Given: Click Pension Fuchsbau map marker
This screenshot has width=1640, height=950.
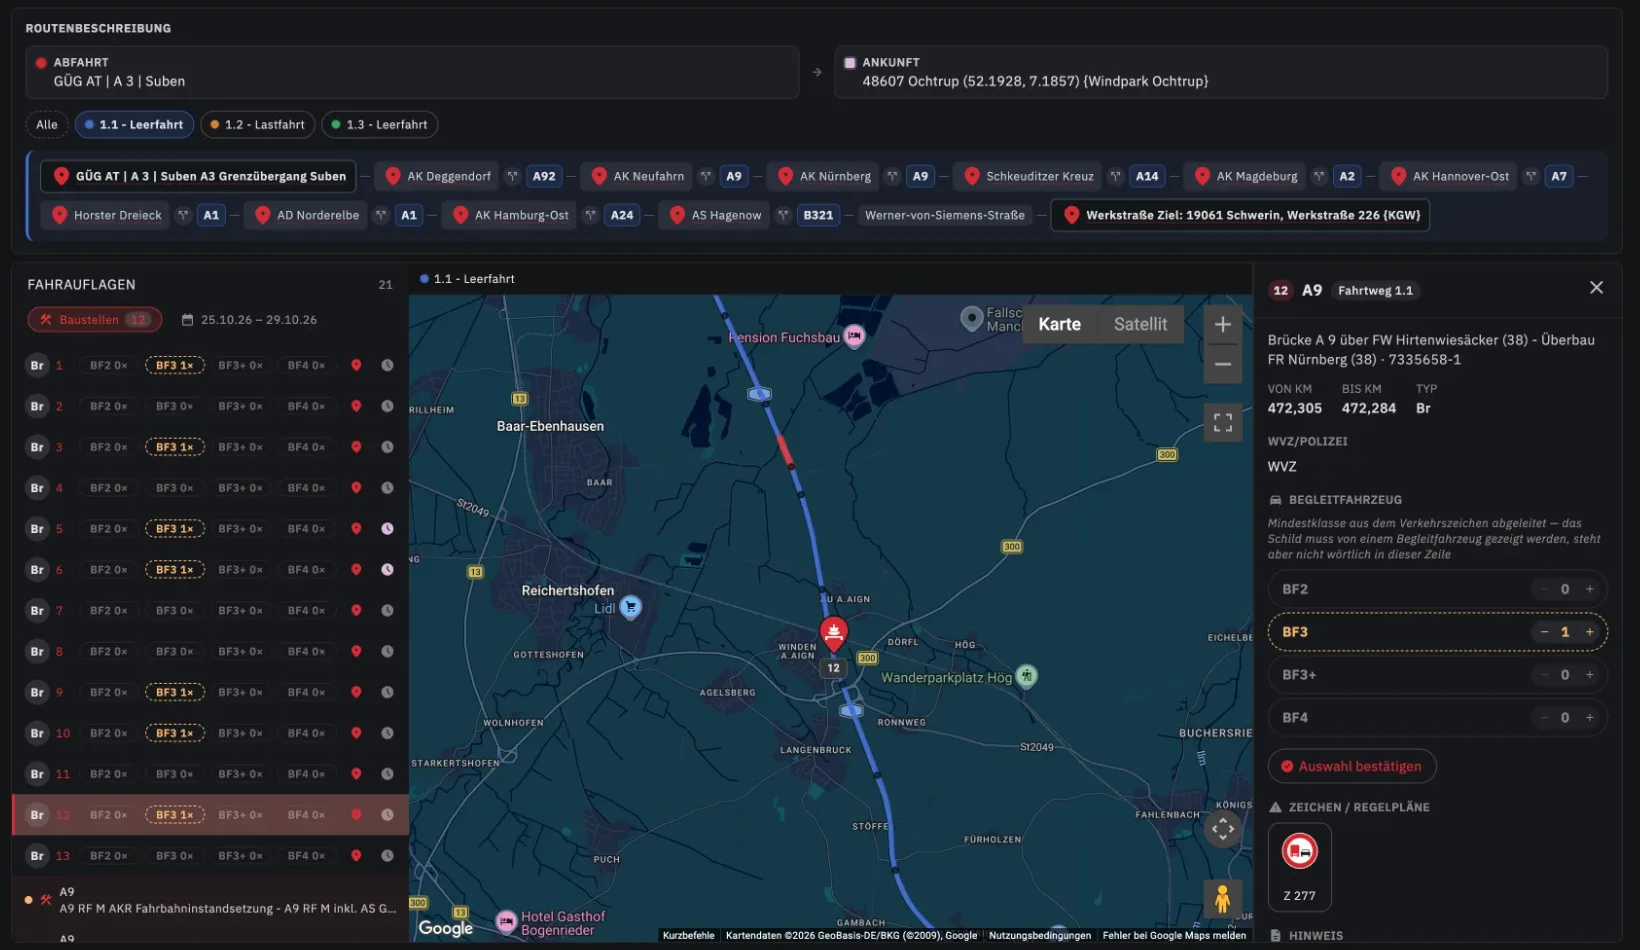Looking at the screenshot, I should click(854, 337).
